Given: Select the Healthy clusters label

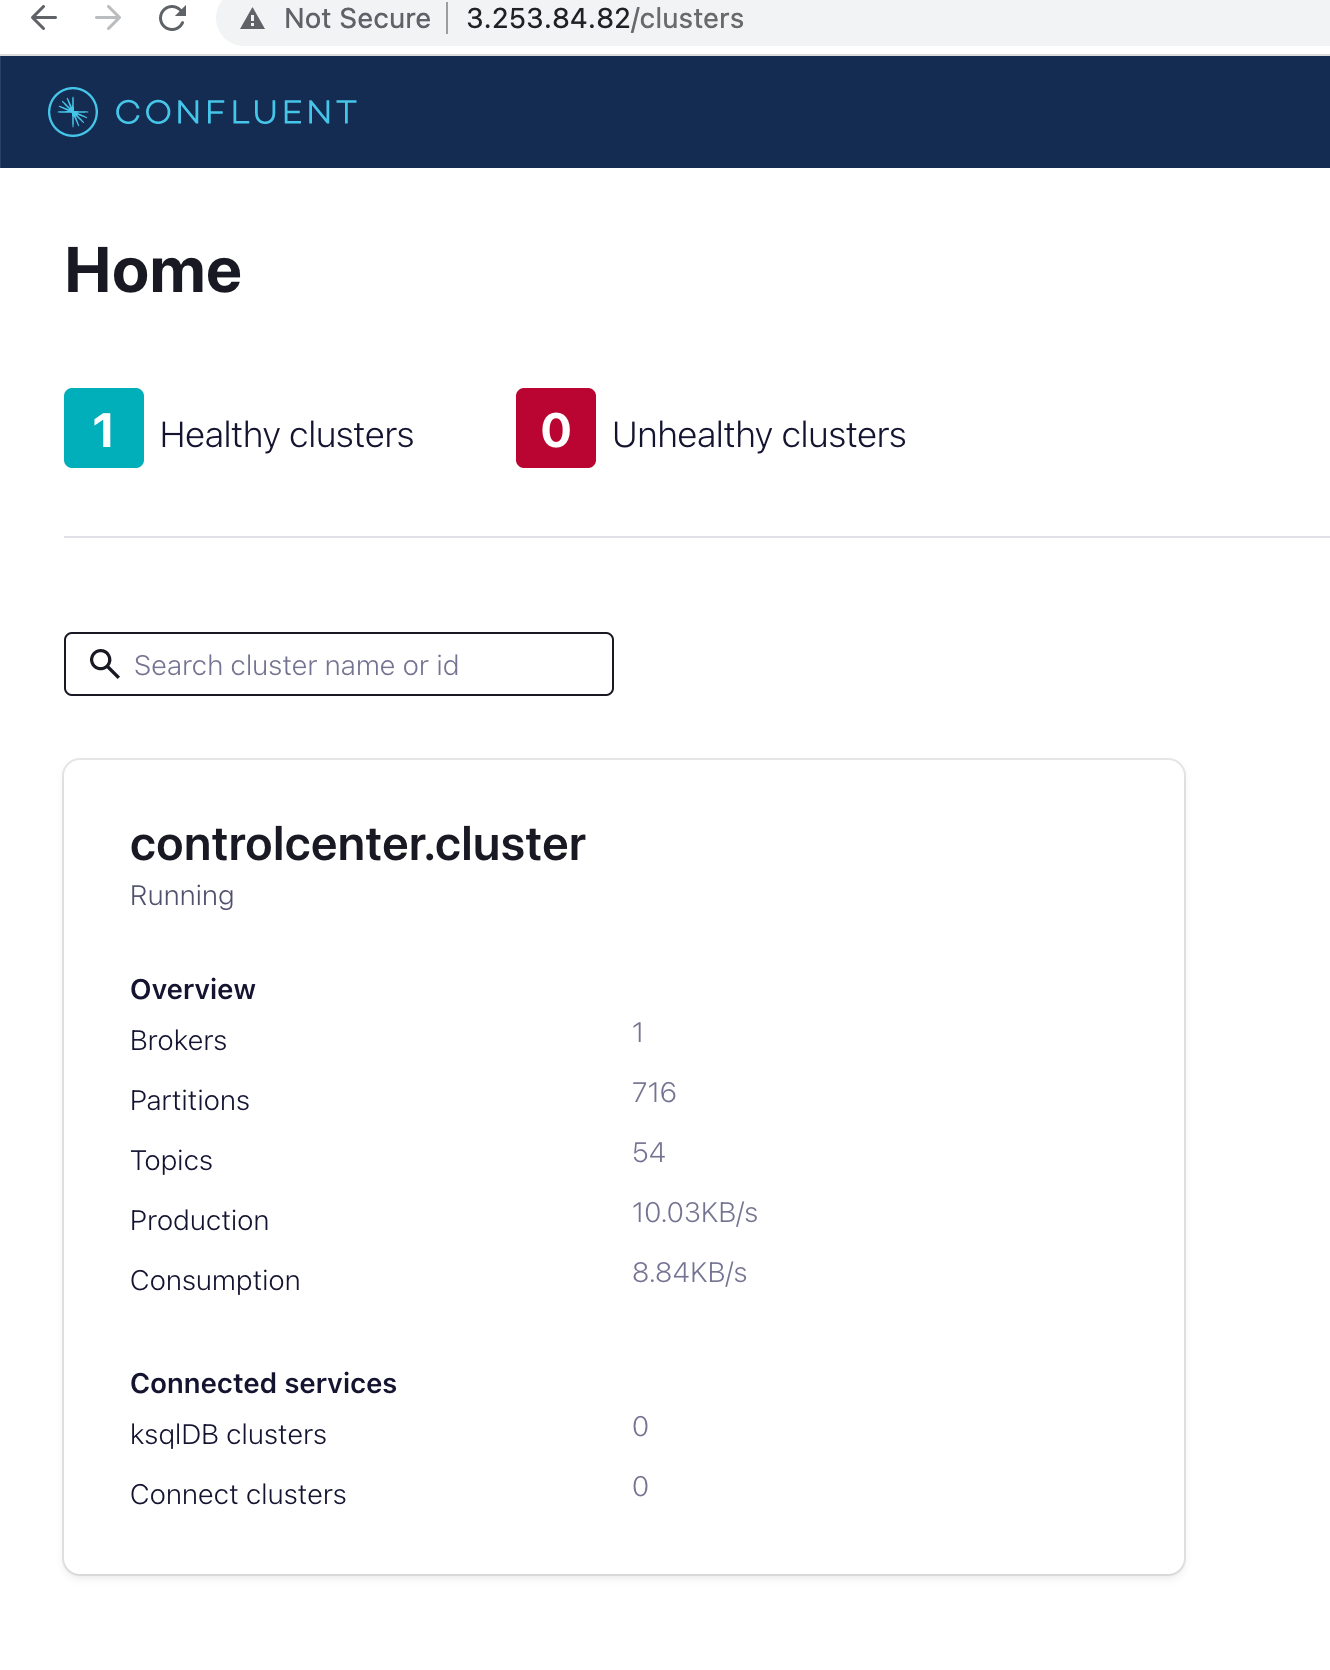Looking at the screenshot, I should (287, 435).
